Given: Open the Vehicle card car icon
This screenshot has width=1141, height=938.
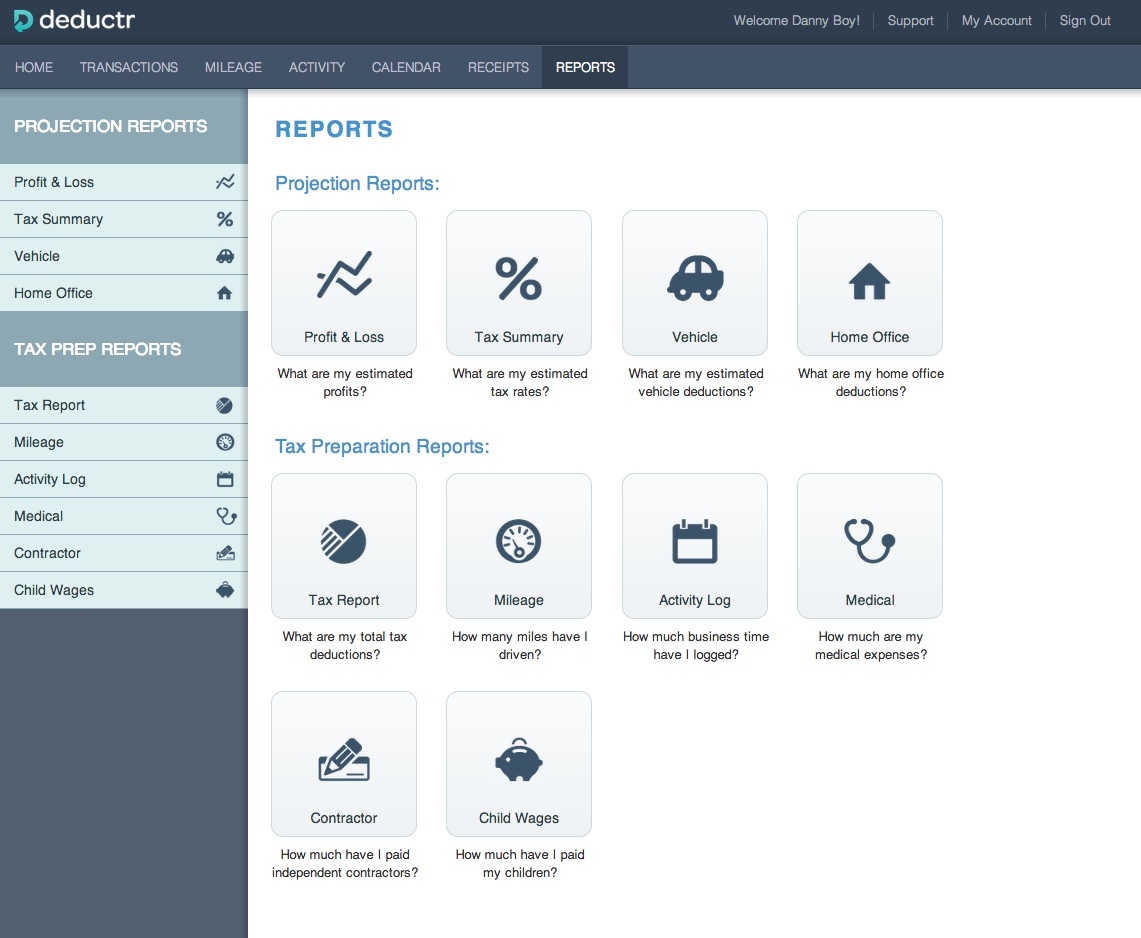Looking at the screenshot, I should pyautogui.click(x=695, y=278).
